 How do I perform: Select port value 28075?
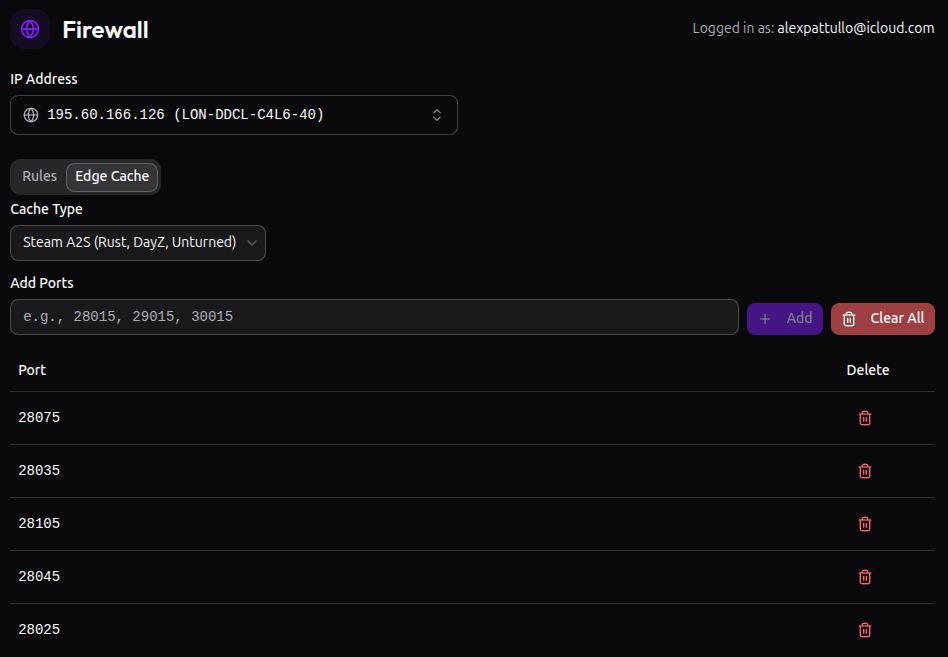(x=39, y=418)
